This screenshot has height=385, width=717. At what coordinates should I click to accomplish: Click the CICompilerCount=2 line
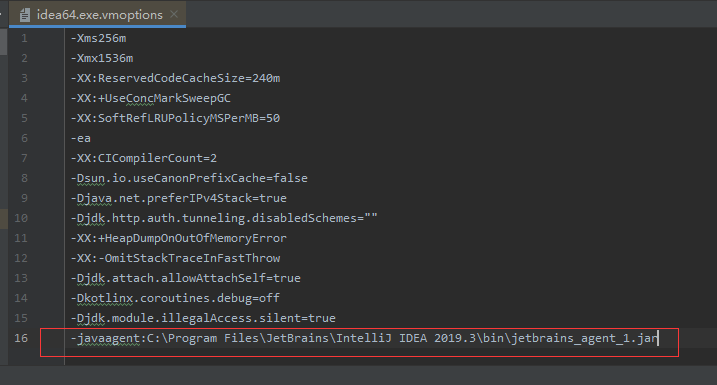pos(144,158)
